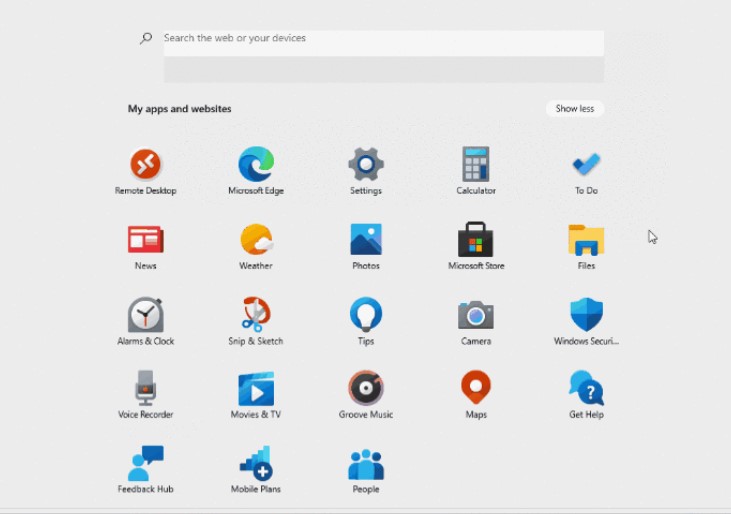731x514 pixels.
Task: Open Snip & Sketch tool
Action: point(256,315)
